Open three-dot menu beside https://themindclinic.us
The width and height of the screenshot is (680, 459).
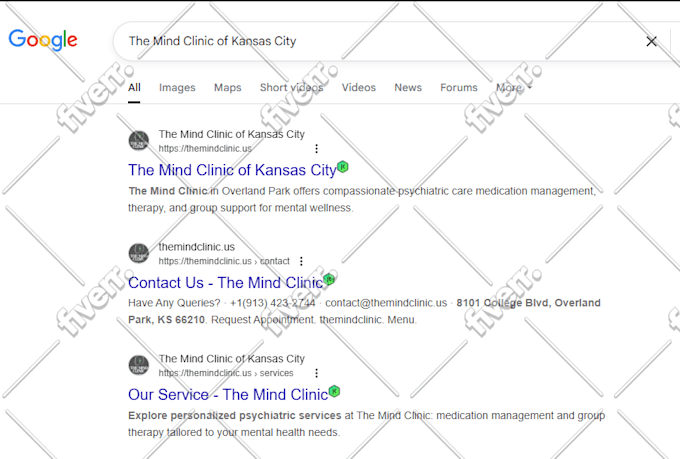tap(316, 149)
